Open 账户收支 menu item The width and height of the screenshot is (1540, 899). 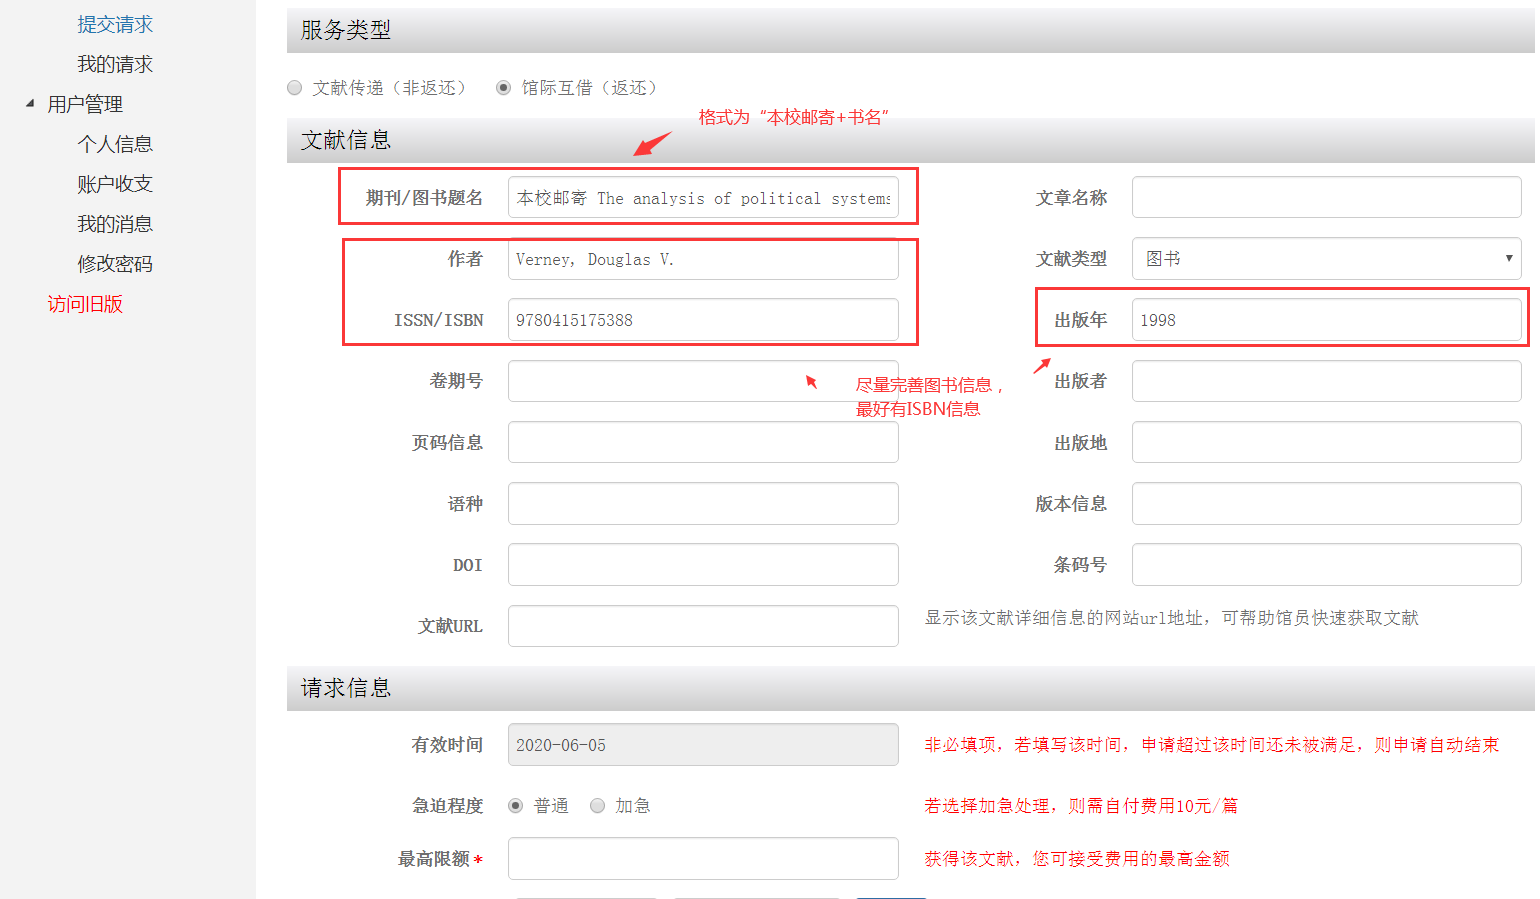click(x=115, y=184)
